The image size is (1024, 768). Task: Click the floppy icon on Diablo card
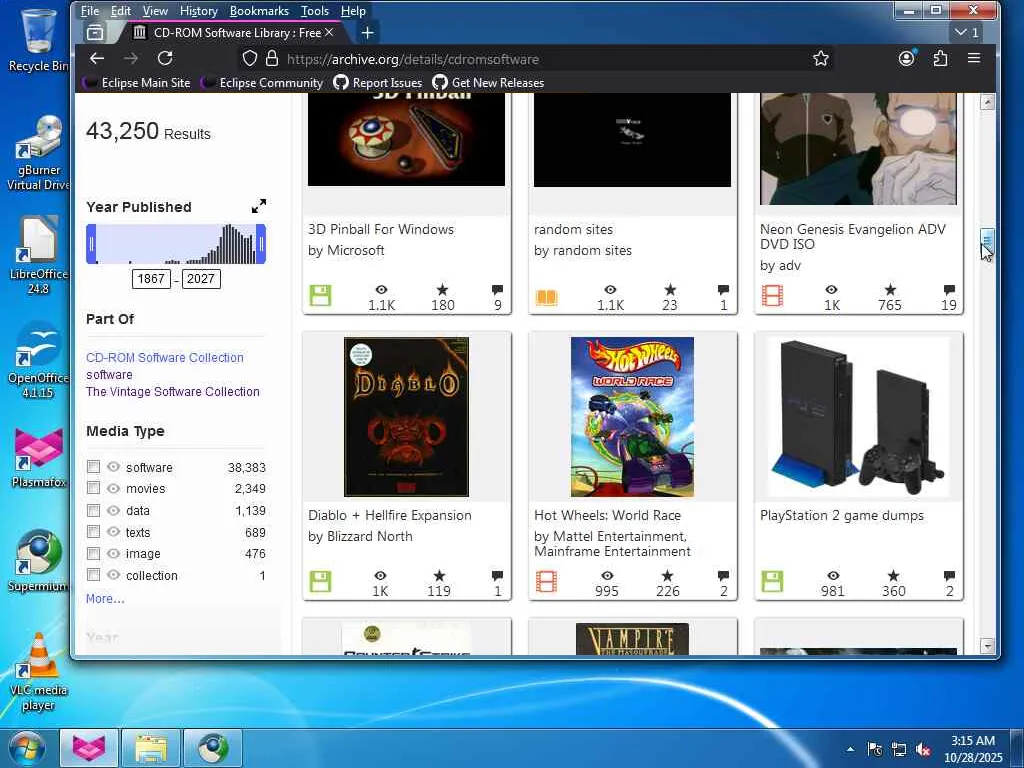click(x=320, y=581)
